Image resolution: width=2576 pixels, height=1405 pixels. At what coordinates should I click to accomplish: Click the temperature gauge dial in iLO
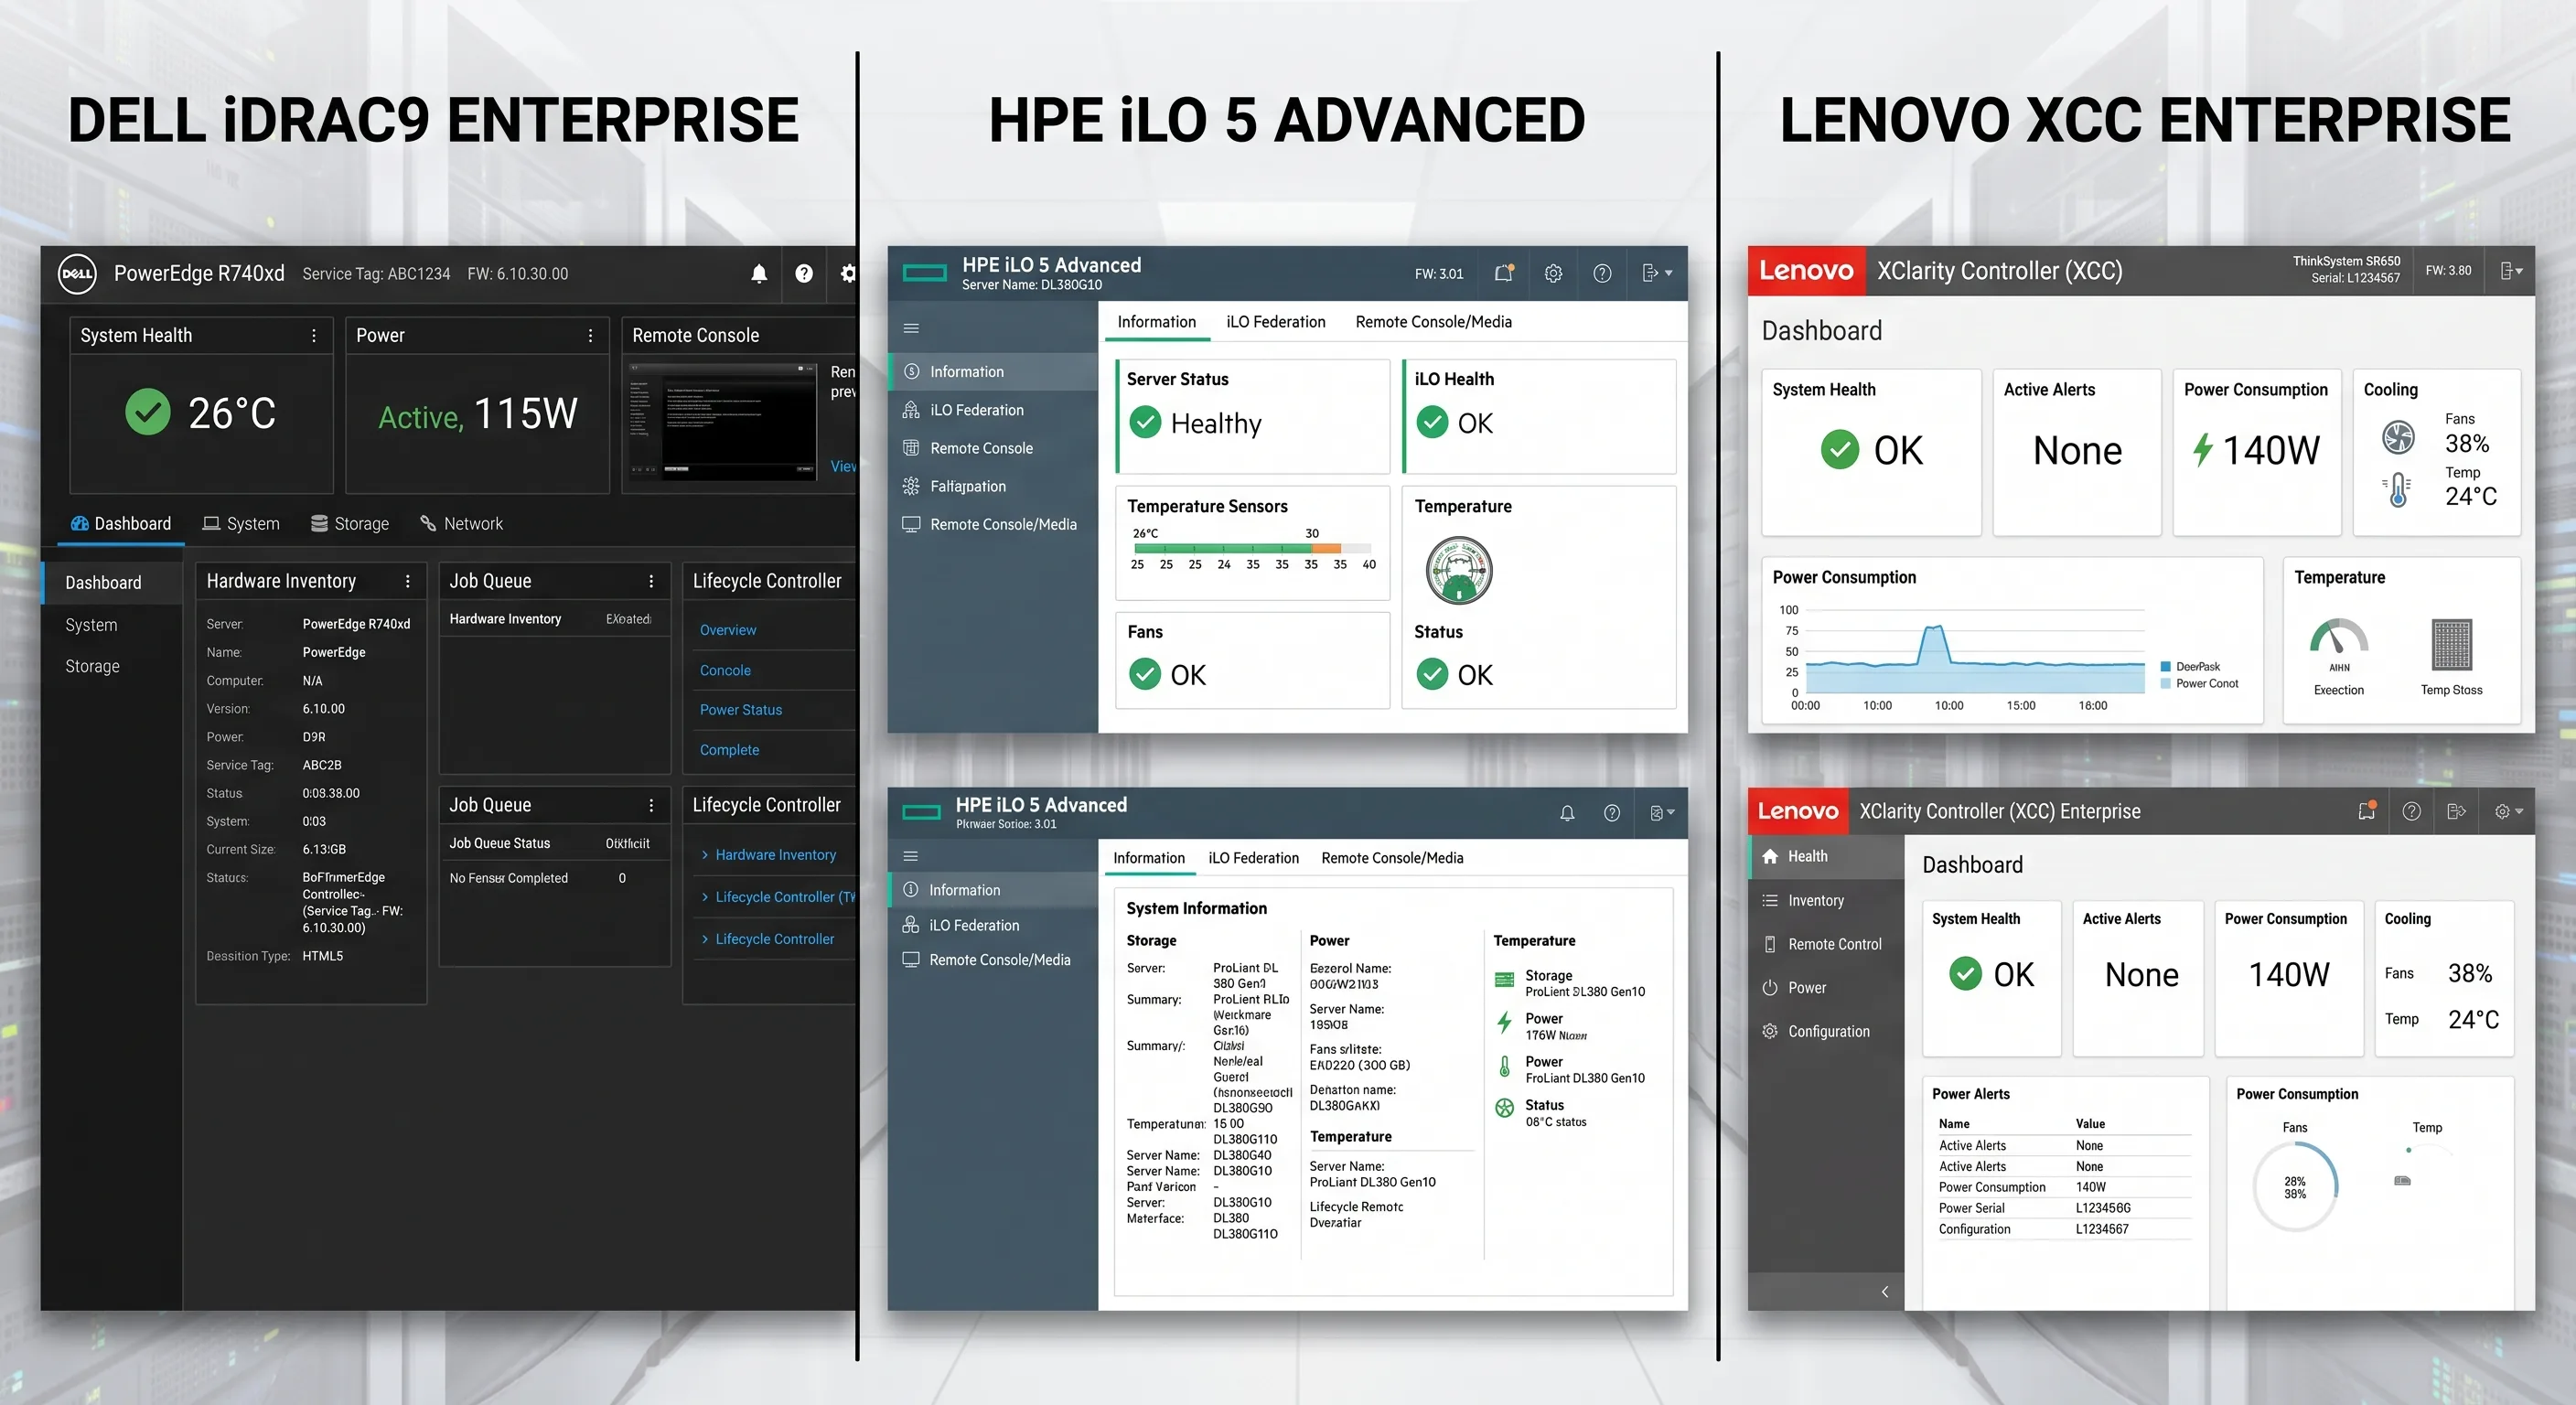click(x=1459, y=570)
